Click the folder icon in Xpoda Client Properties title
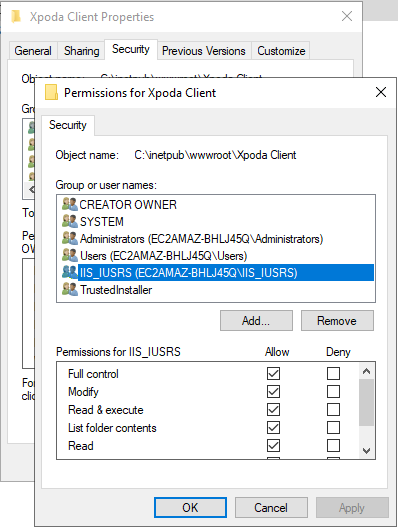Screen dimensions: 398x528 tap(16, 16)
